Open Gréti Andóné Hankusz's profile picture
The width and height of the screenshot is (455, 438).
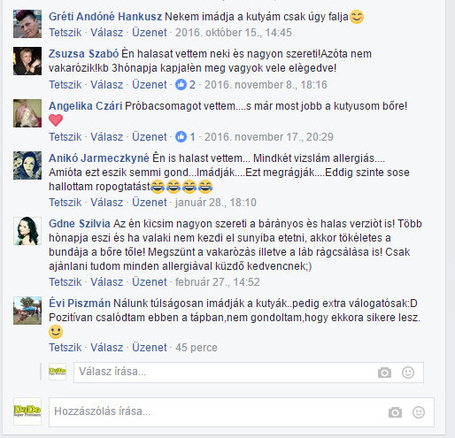coord(27,24)
